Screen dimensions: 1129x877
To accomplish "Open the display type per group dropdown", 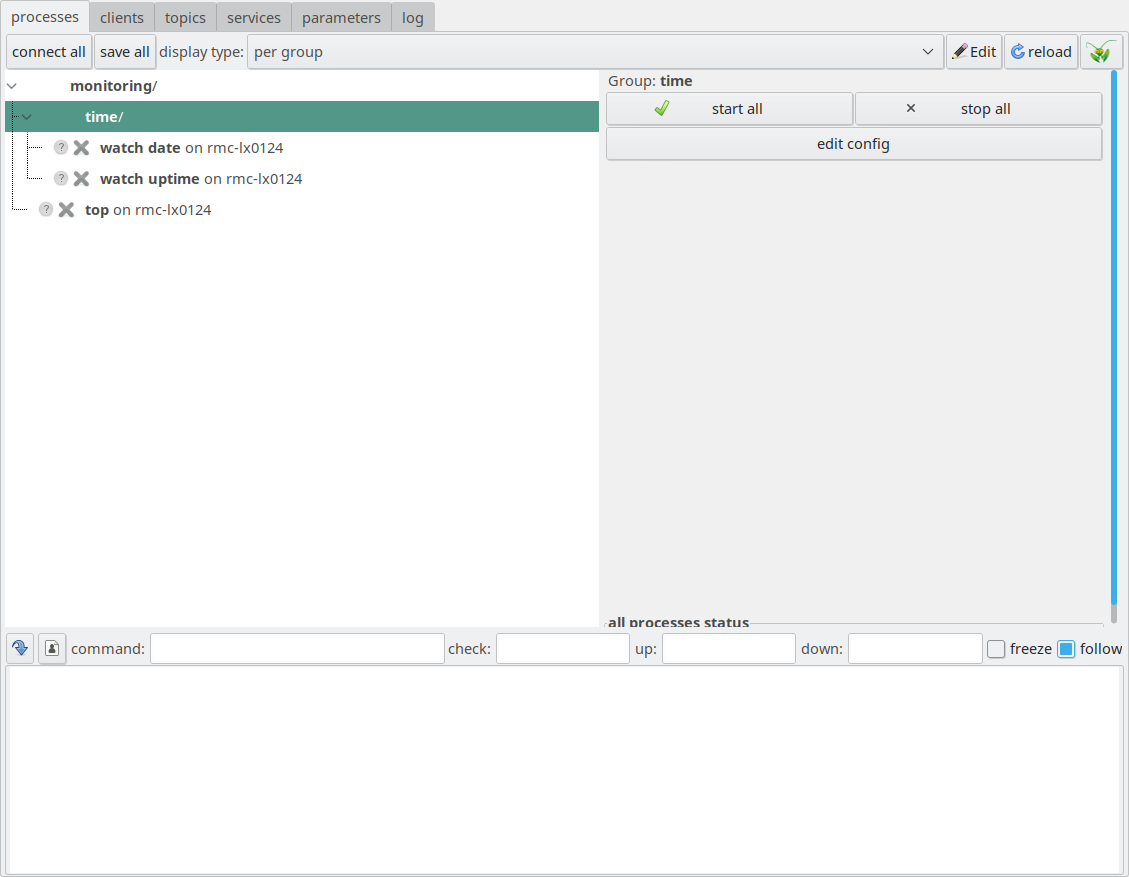I will 595,52.
